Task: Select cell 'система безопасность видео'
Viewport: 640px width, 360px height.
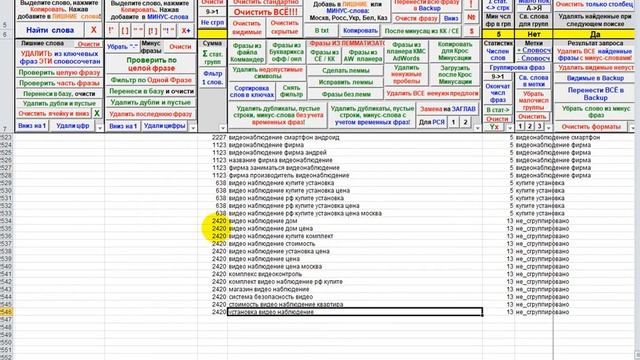Action: point(355,297)
